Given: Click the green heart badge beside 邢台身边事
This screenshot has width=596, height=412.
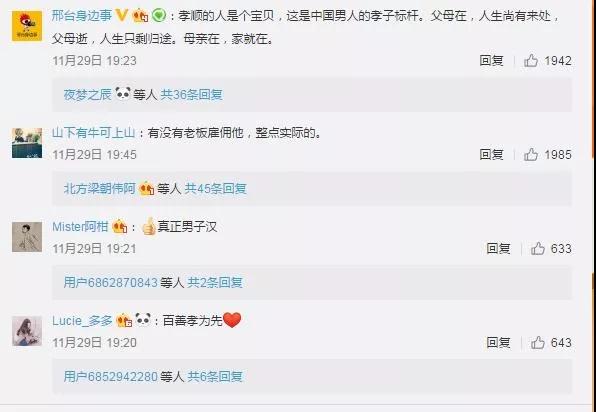Looking at the screenshot, I should [x=159, y=16].
